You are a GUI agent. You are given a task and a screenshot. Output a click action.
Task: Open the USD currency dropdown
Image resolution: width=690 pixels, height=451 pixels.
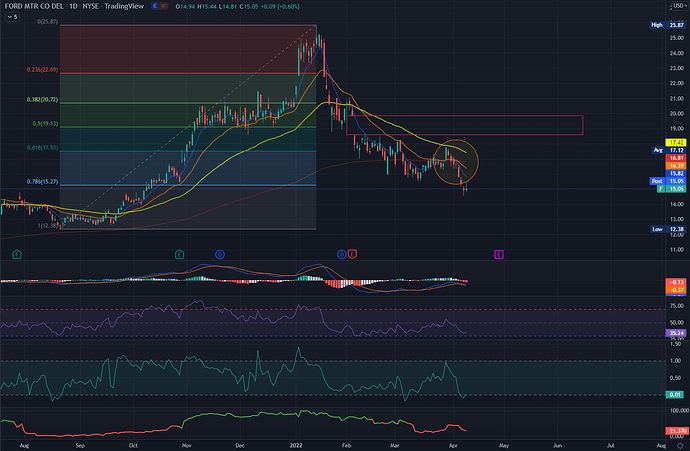point(679,6)
